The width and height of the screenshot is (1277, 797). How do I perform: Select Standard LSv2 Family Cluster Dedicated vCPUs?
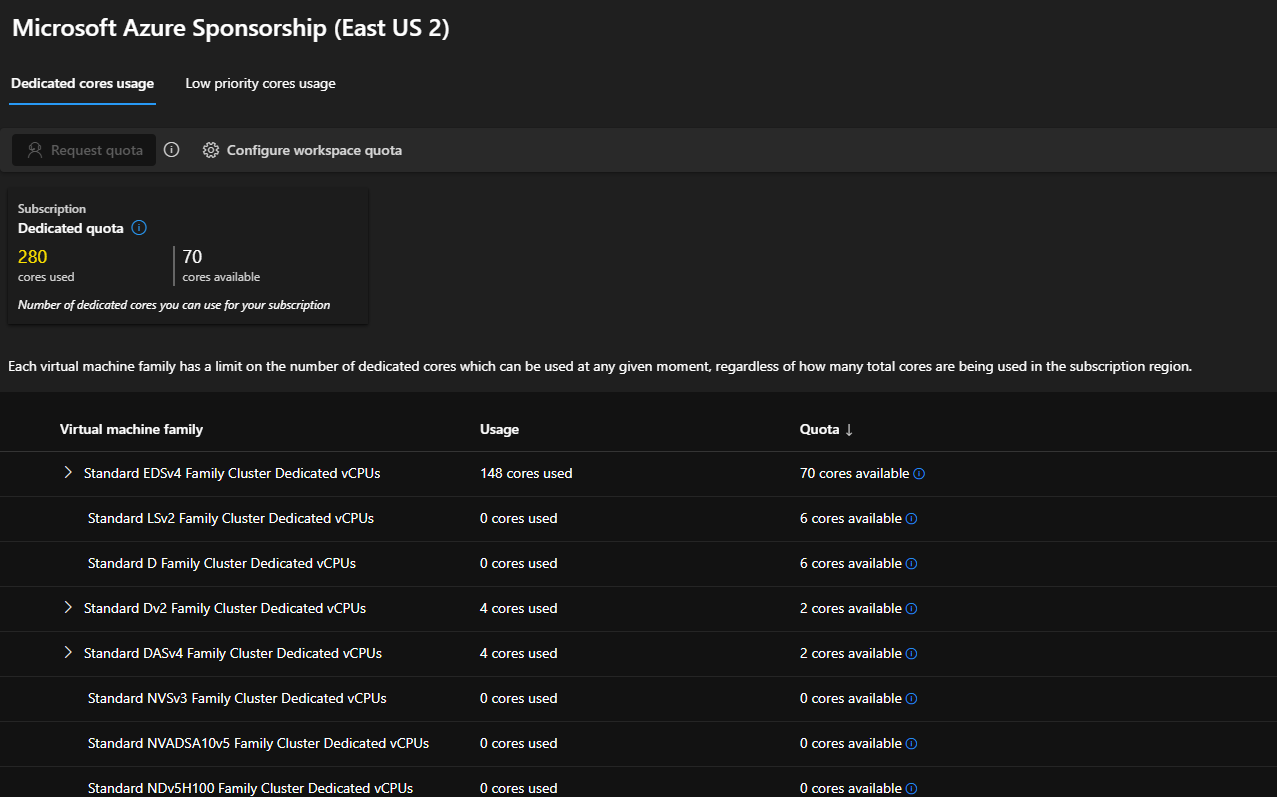coord(231,518)
